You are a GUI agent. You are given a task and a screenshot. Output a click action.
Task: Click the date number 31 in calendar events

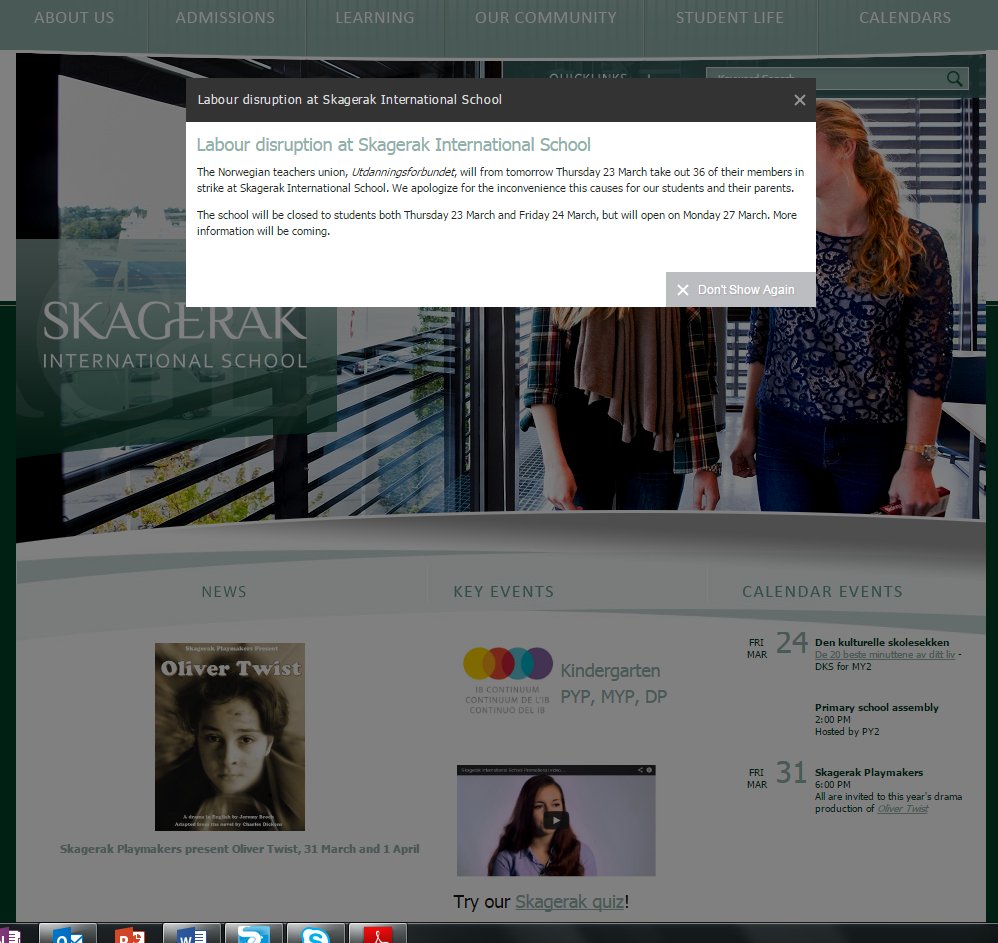tap(791, 772)
